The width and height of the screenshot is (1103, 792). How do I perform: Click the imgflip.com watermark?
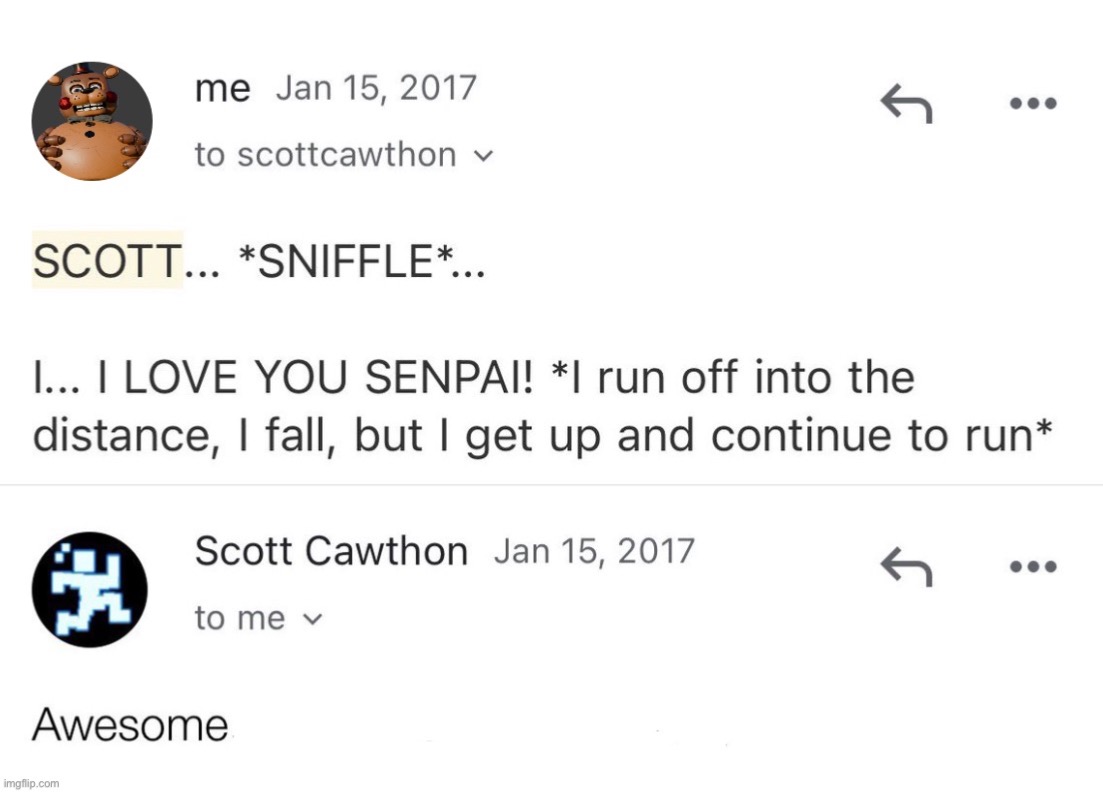pyautogui.click(x=31, y=783)
